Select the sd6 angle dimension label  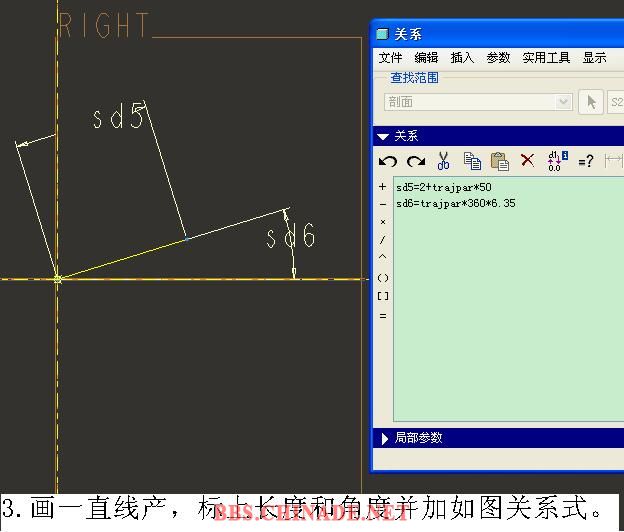(291, 236)
